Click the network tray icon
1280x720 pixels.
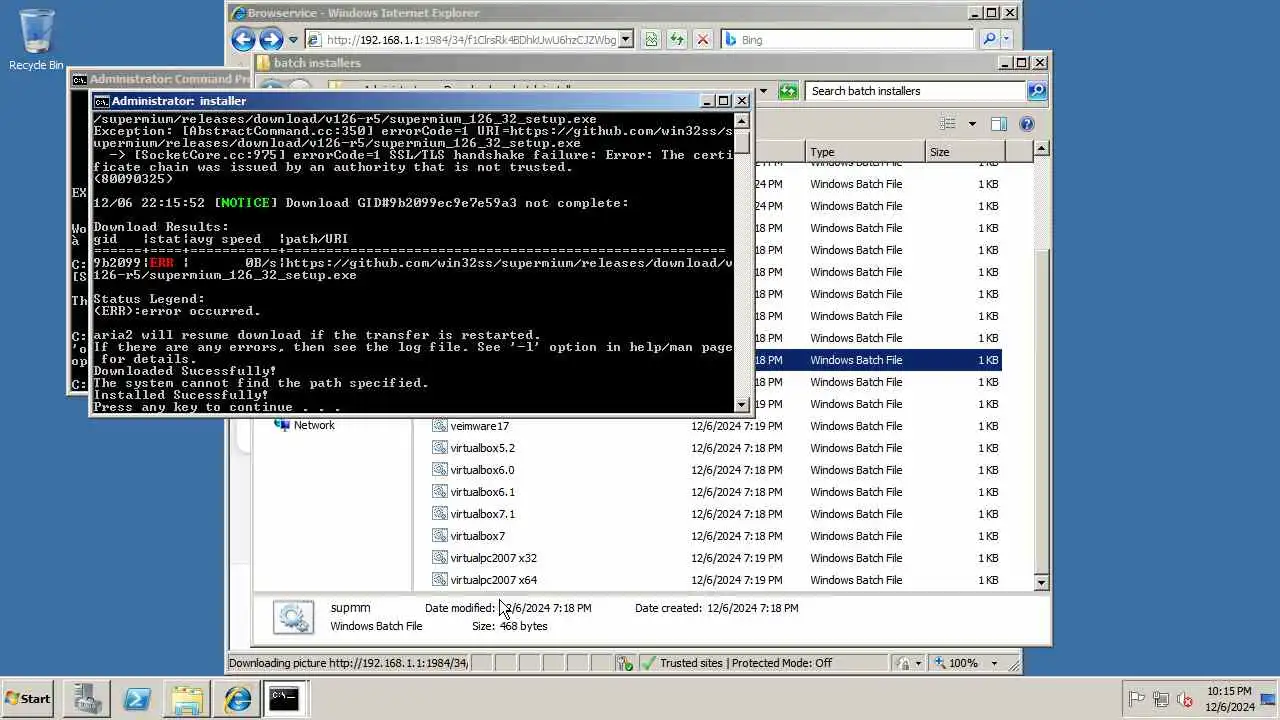coord(1161,700)
